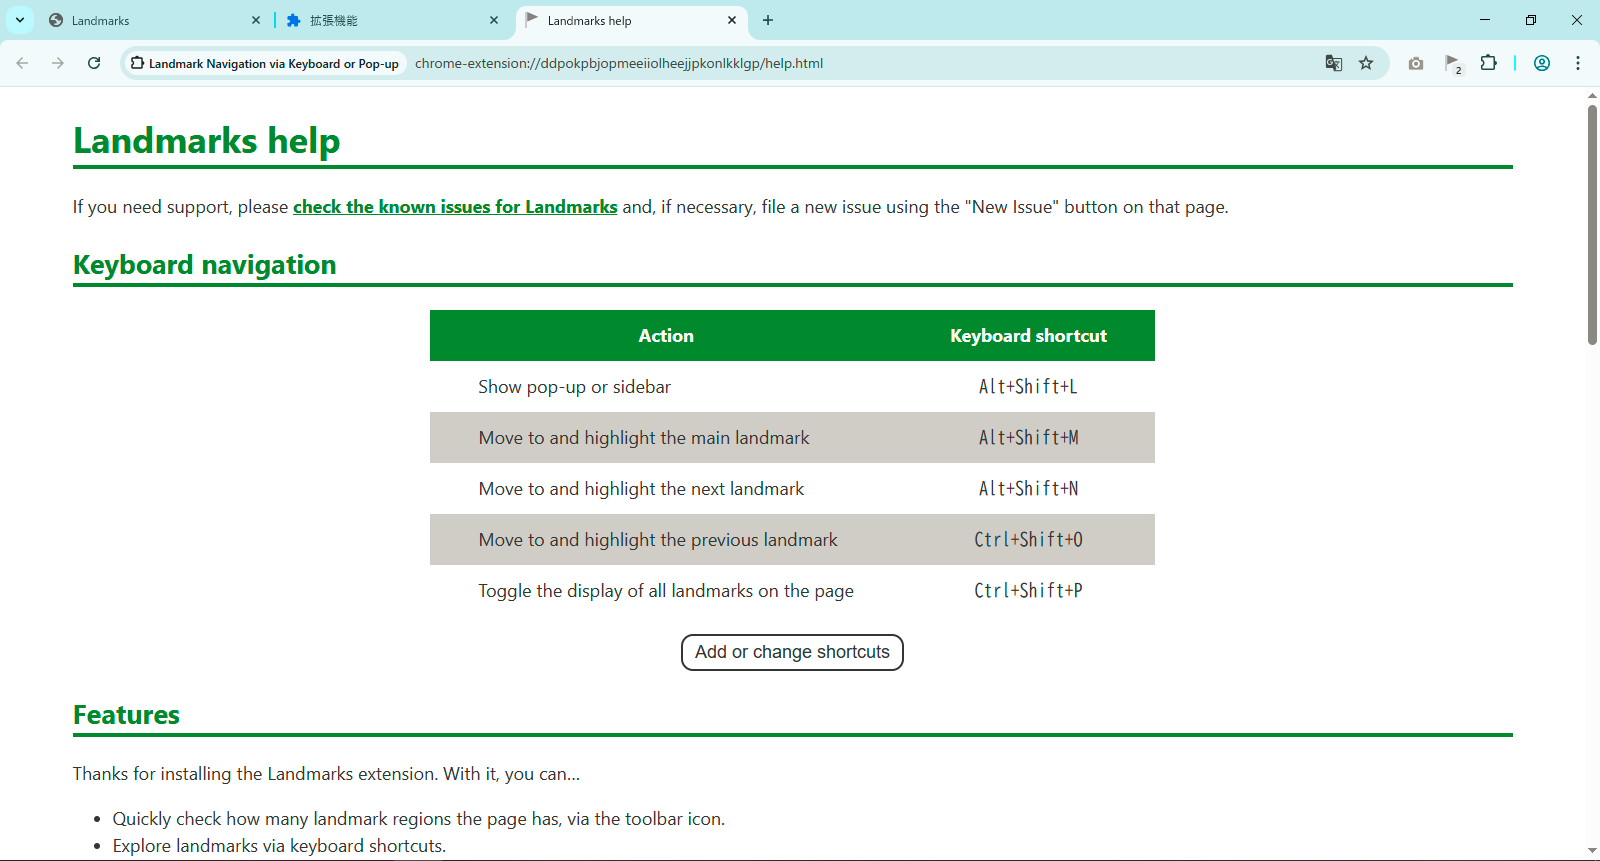Screen dimensions: 1600x861
Task: Minimize the Chrome window
Action: coord(1485,20)
